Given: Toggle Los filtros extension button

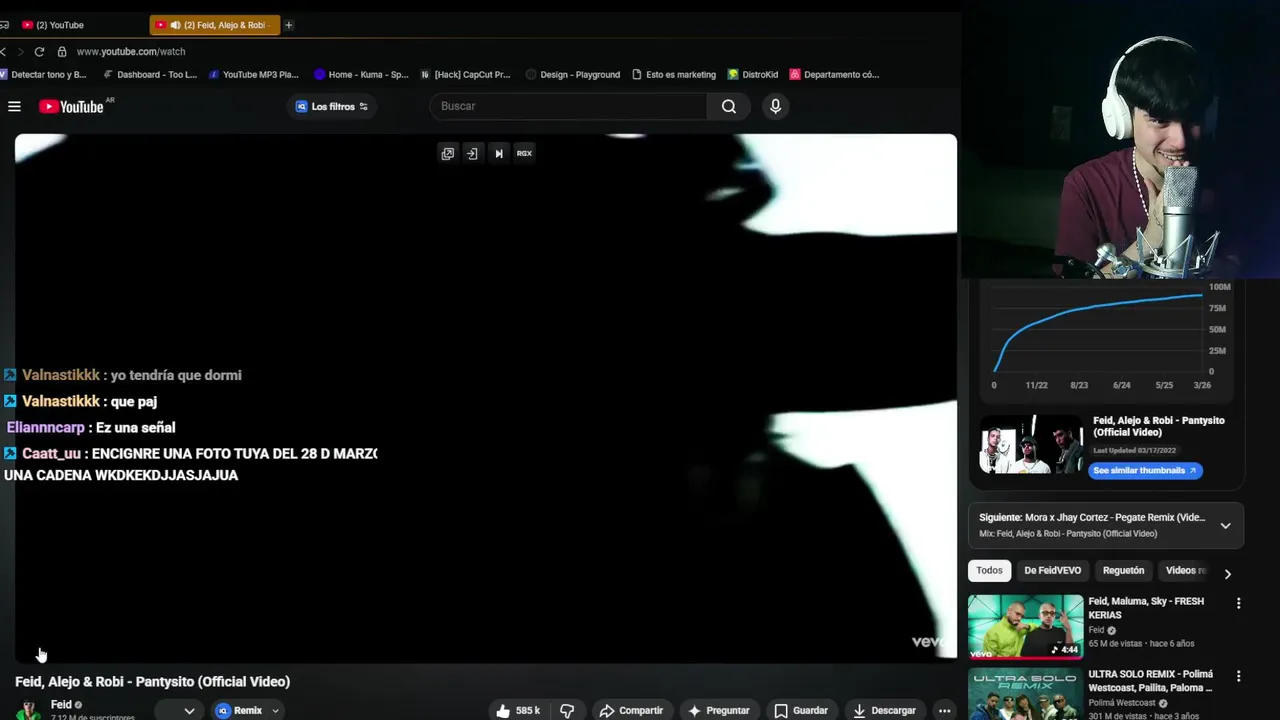Looking at the screenshot, I should click(x=332, y=106).
